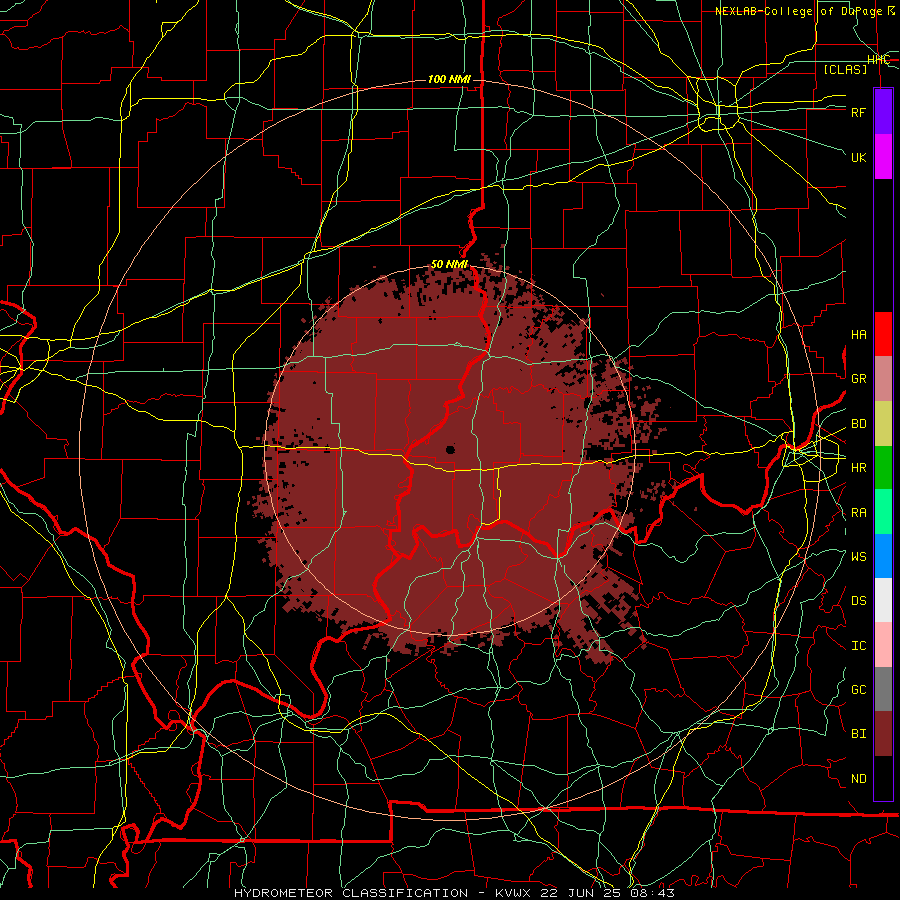The image size is (900, 900).
Task: Click the GR legend label
Action: [x=858, y=379]
